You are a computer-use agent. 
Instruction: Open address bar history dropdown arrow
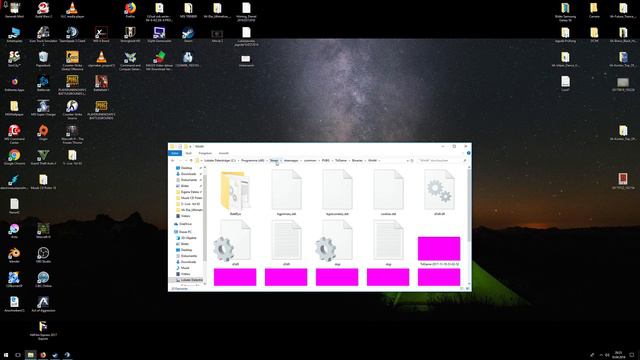click(407, 160)
